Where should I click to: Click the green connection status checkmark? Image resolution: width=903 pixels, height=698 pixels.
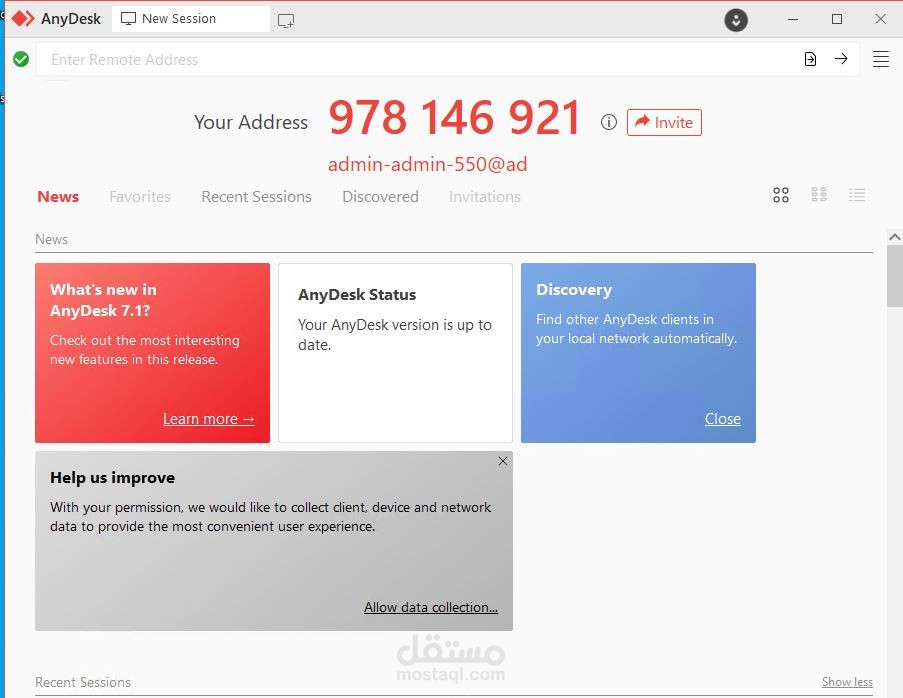click(21, 59)
